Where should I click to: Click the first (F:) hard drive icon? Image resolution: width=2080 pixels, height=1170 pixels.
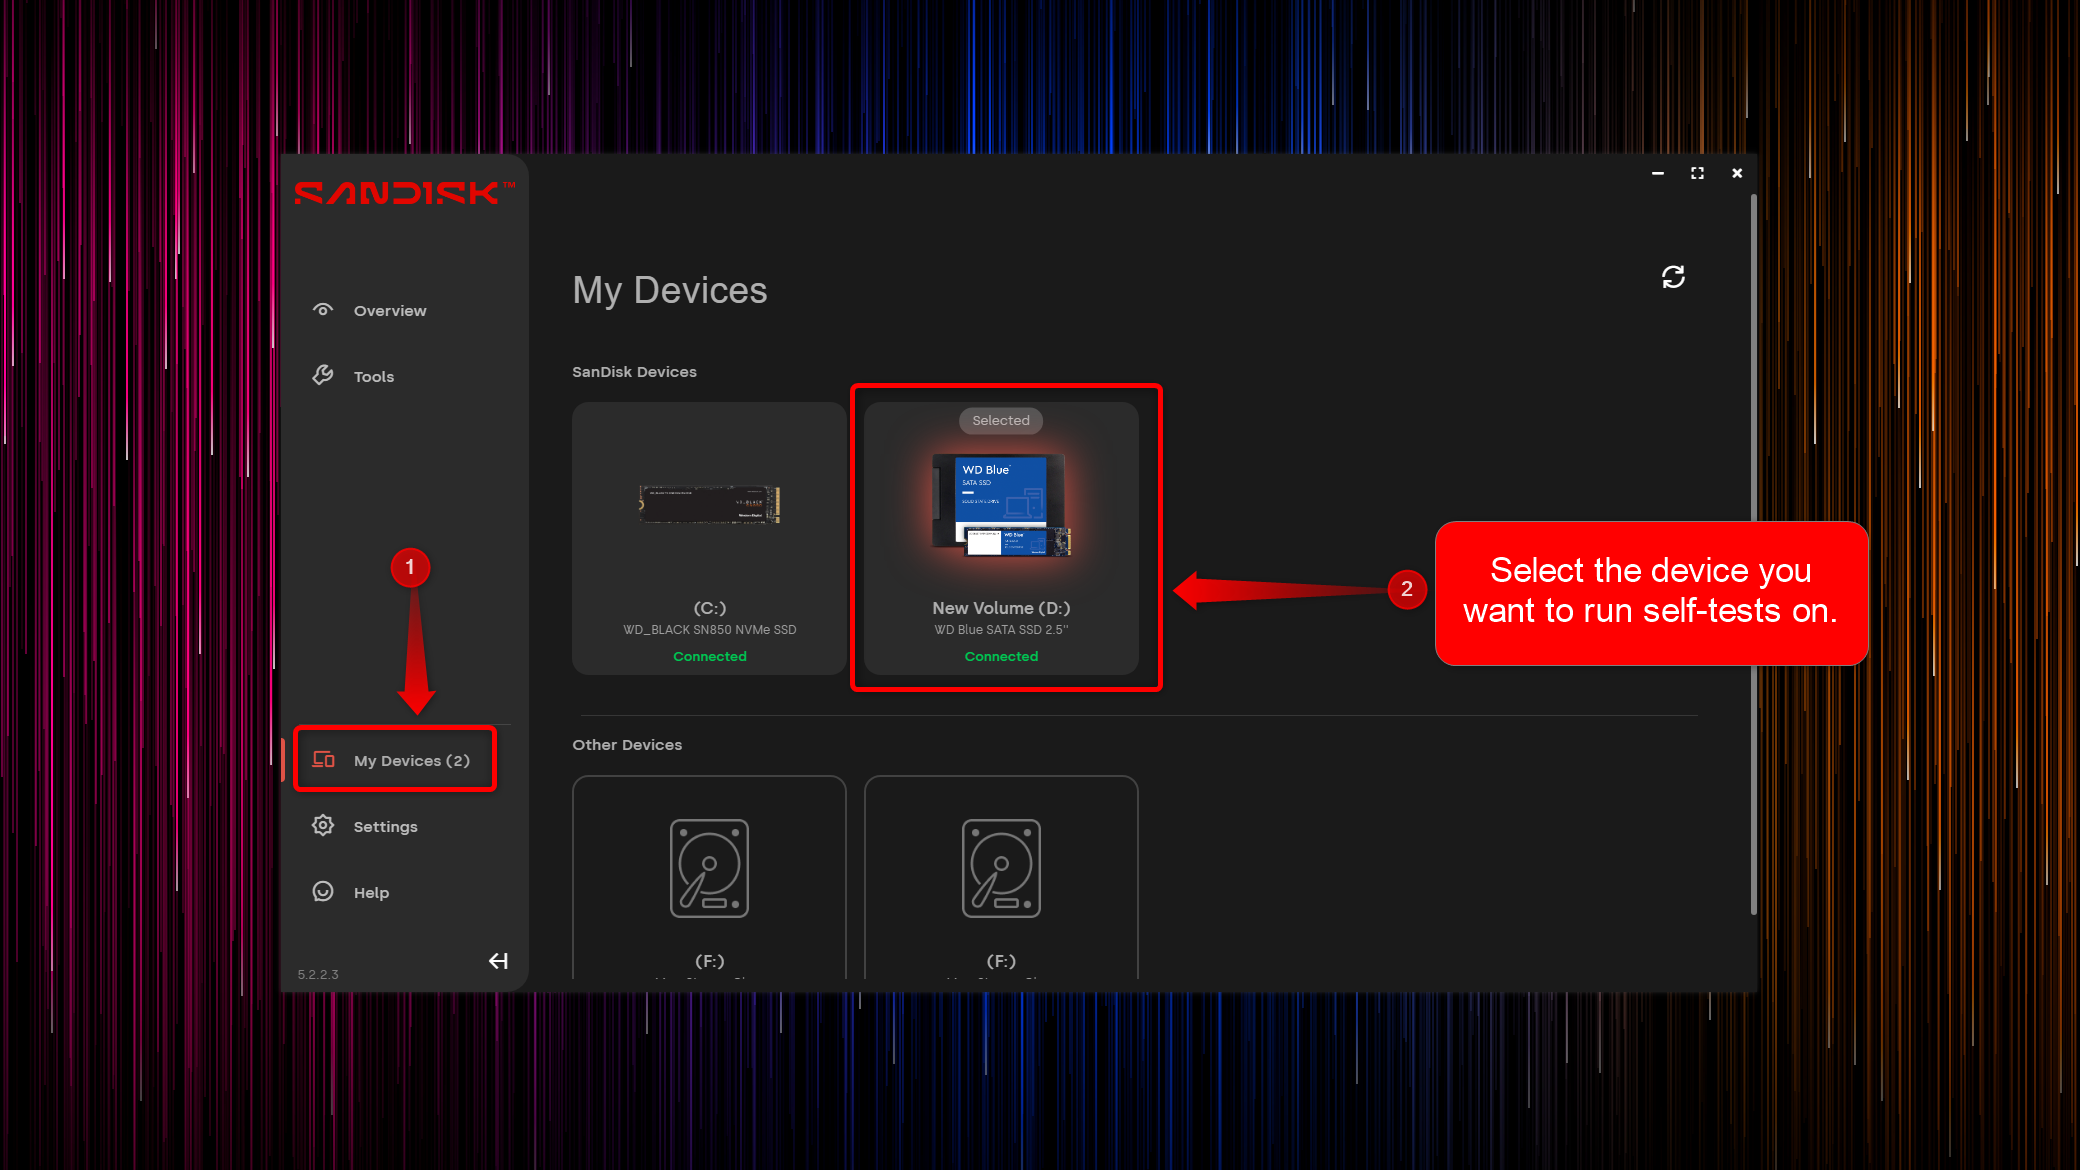click(709, 868)
